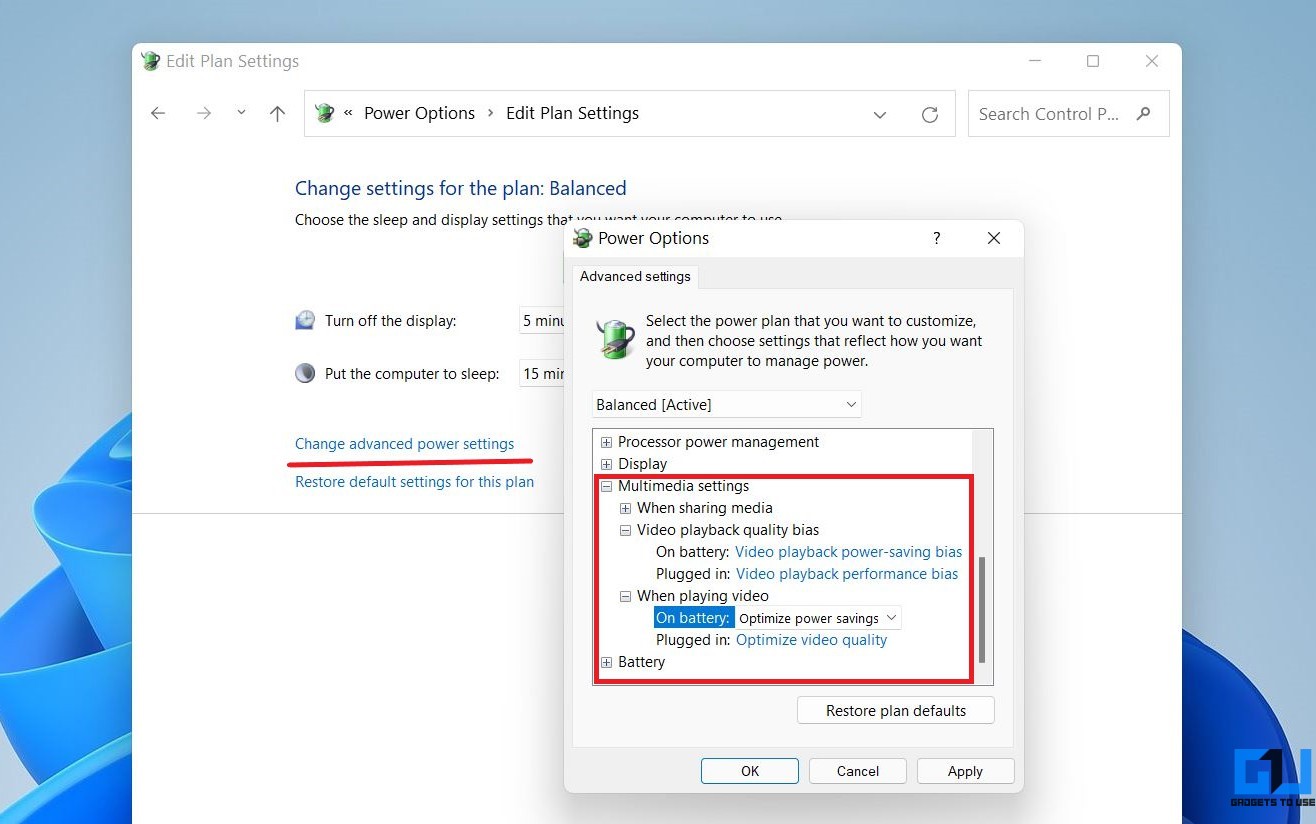Screen dimensions: 1316x824
Task: Click Video playback performance bias value
Action: (x=847, y=574)
